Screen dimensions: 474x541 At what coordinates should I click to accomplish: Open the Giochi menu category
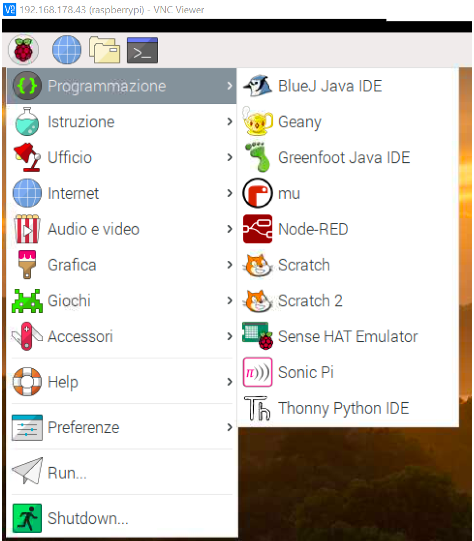(x=121, y=301)
